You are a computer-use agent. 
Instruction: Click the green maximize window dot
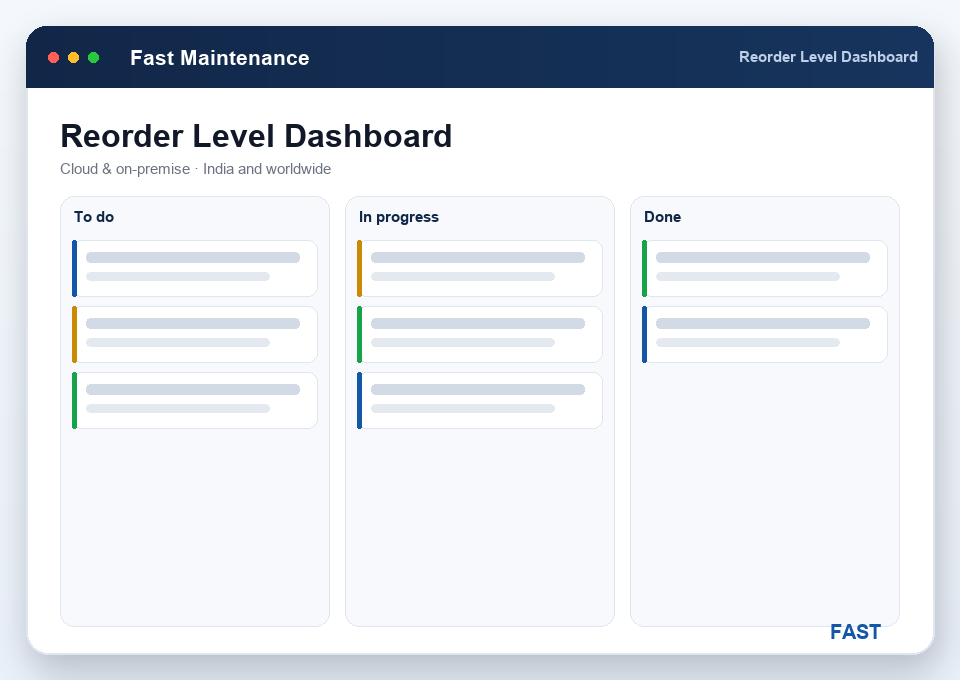pyautogui.click(x=94, y=58)
